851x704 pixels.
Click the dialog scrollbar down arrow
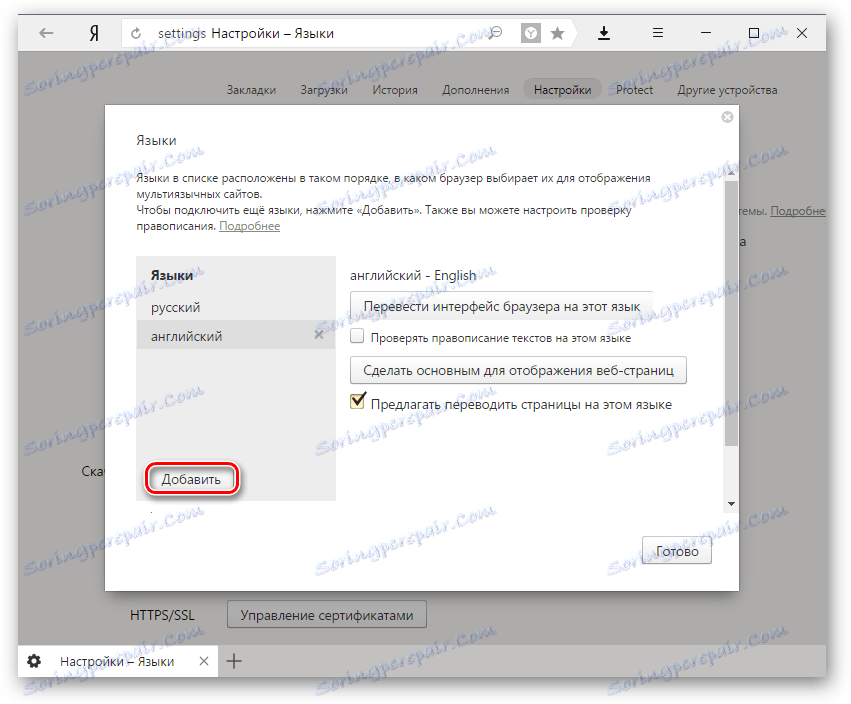point(731,504)
